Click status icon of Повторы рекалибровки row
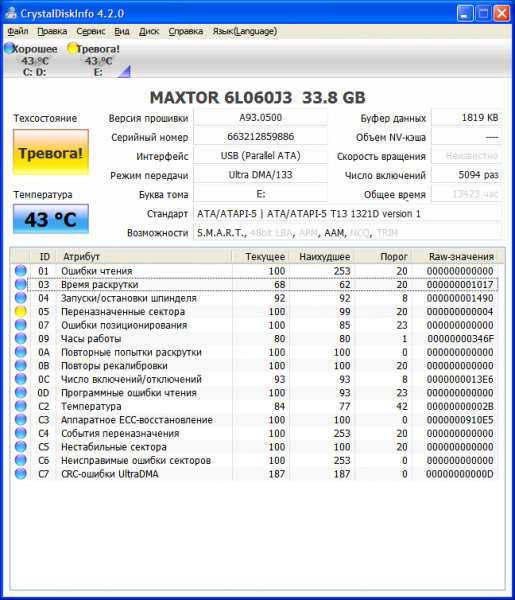This screenshot has width=515, height=600. pos(21,365)
